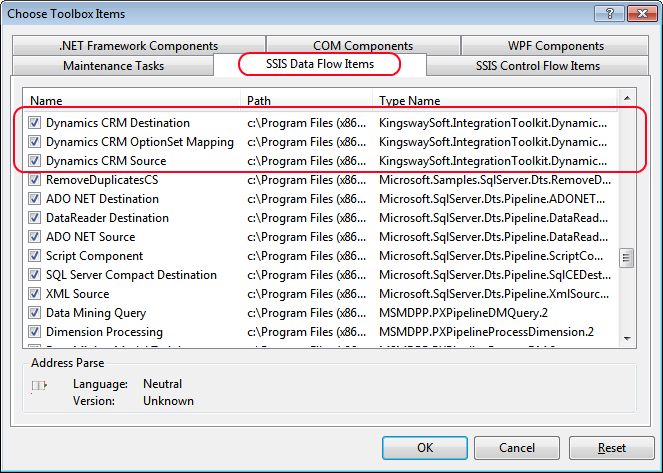Switch to SSIS Control Flow Items tab
Image resolution: width=663 pixels, height=473 pixels.
537,66
